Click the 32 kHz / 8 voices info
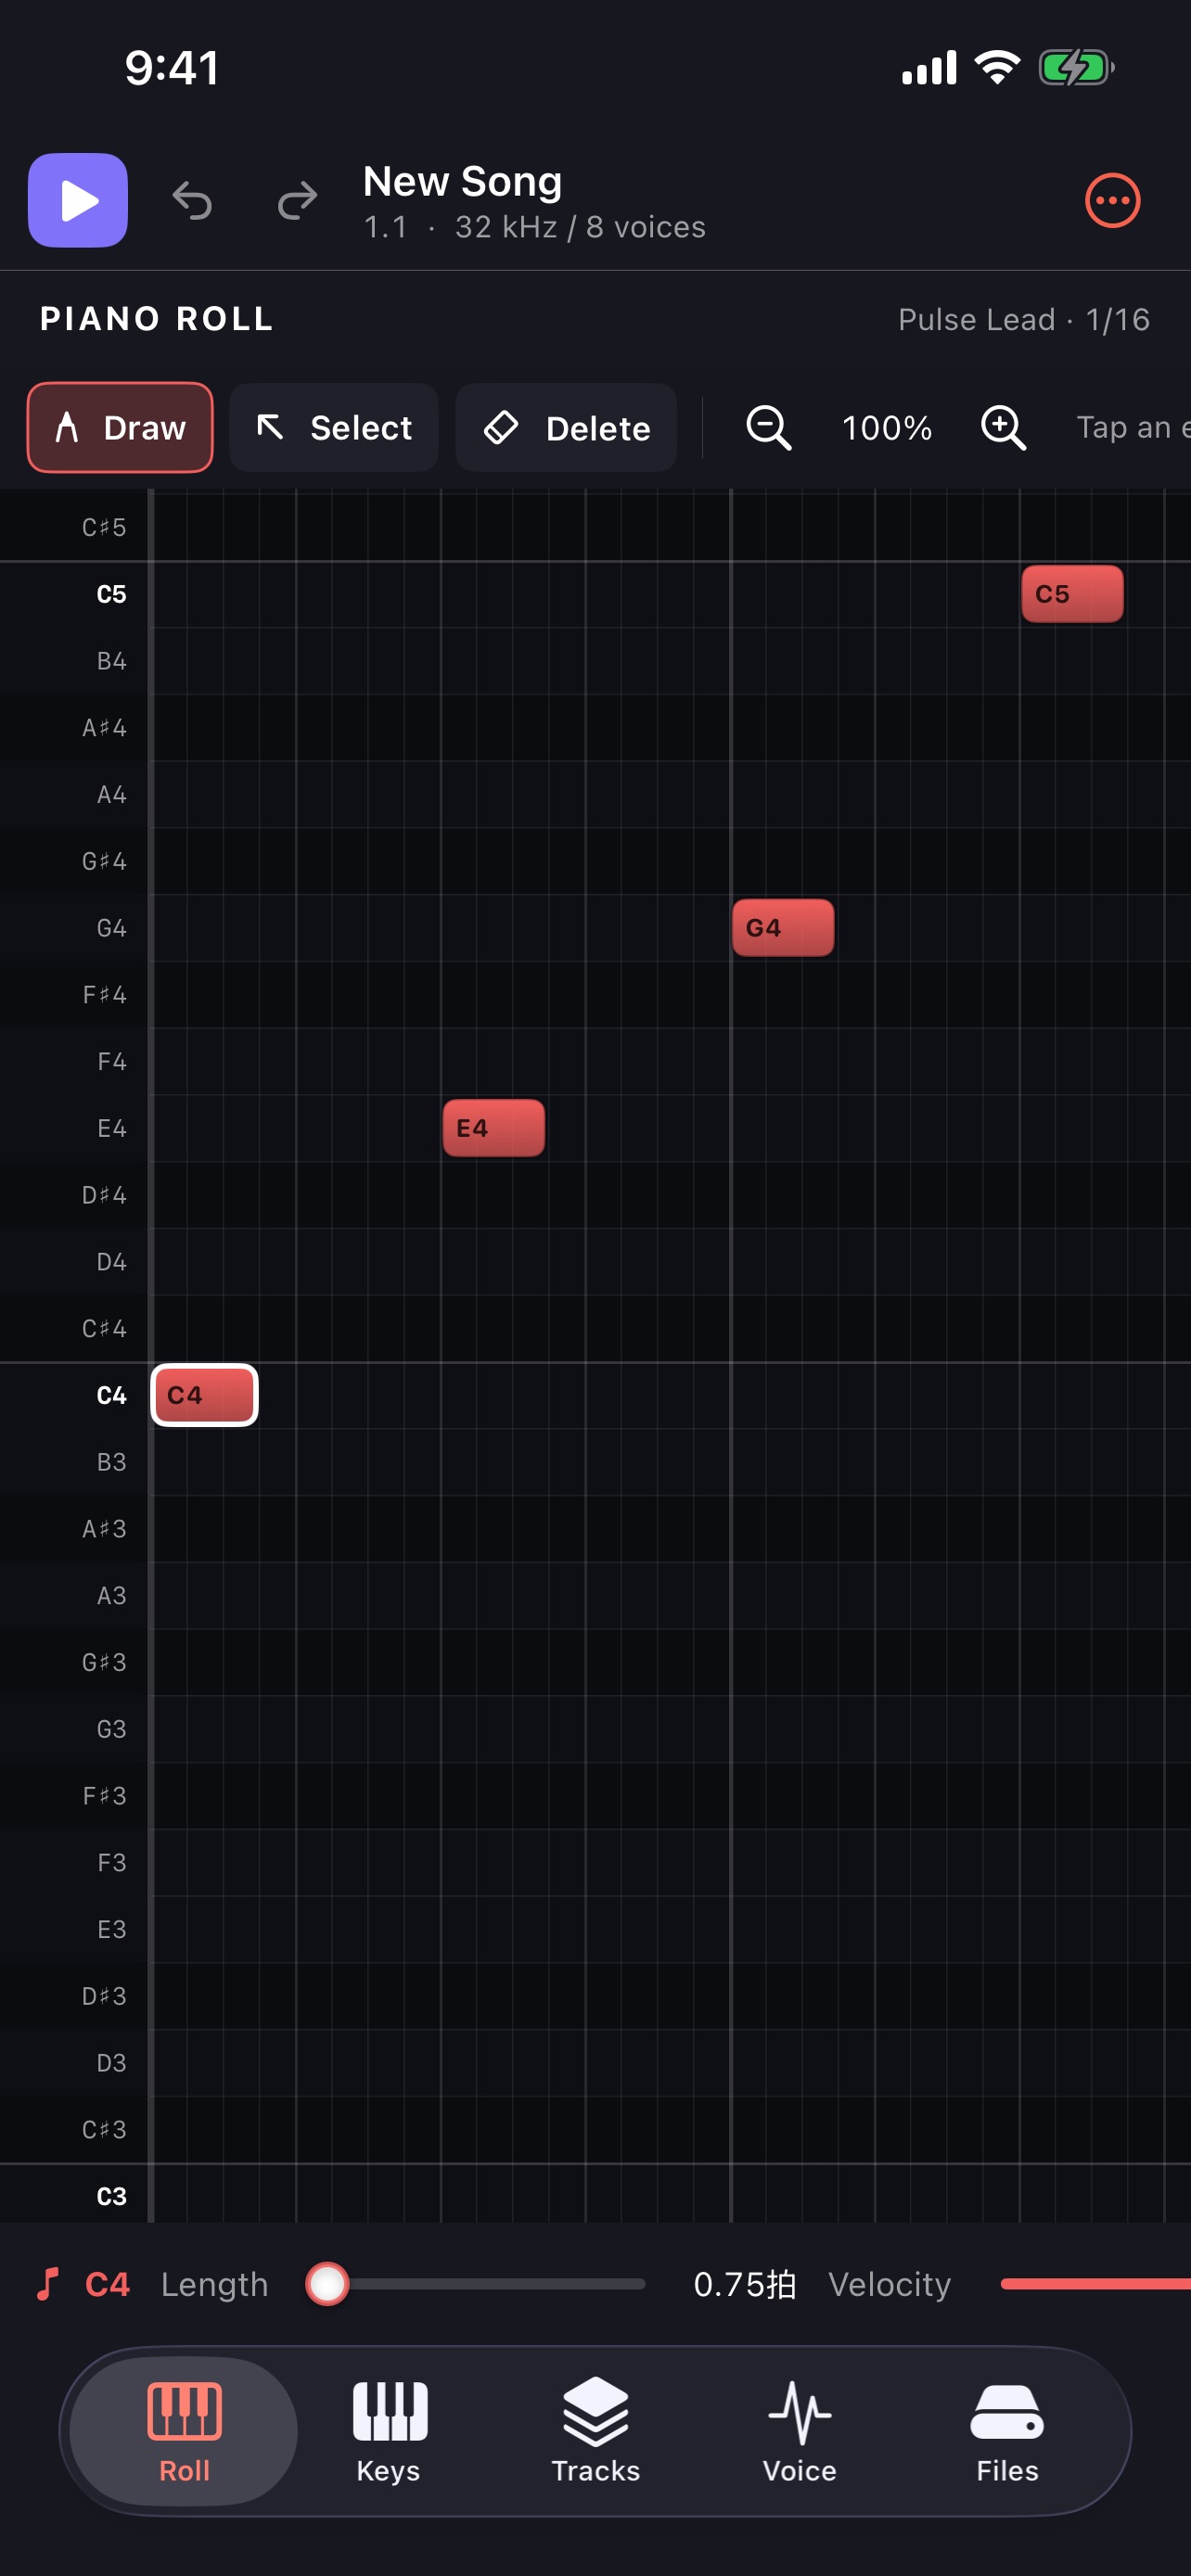This screenshot has width=1191, height=2576. pyautogui.click(x=580, y=227)
